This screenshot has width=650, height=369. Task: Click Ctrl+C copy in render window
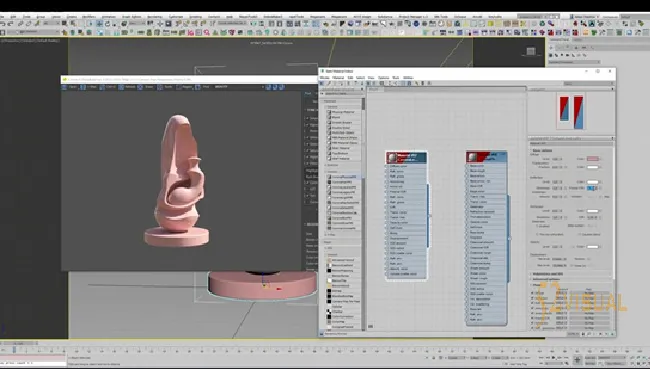(x=107, y=87)
